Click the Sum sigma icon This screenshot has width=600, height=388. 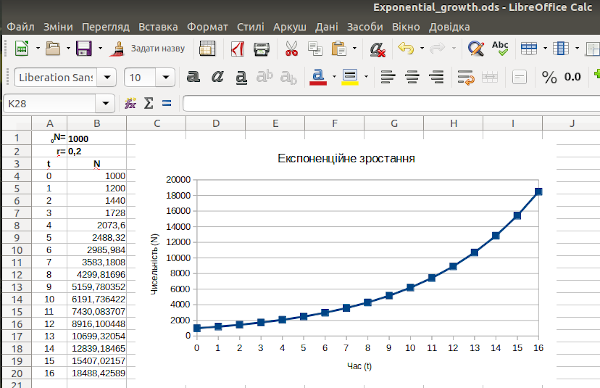[x=148, y=103]
